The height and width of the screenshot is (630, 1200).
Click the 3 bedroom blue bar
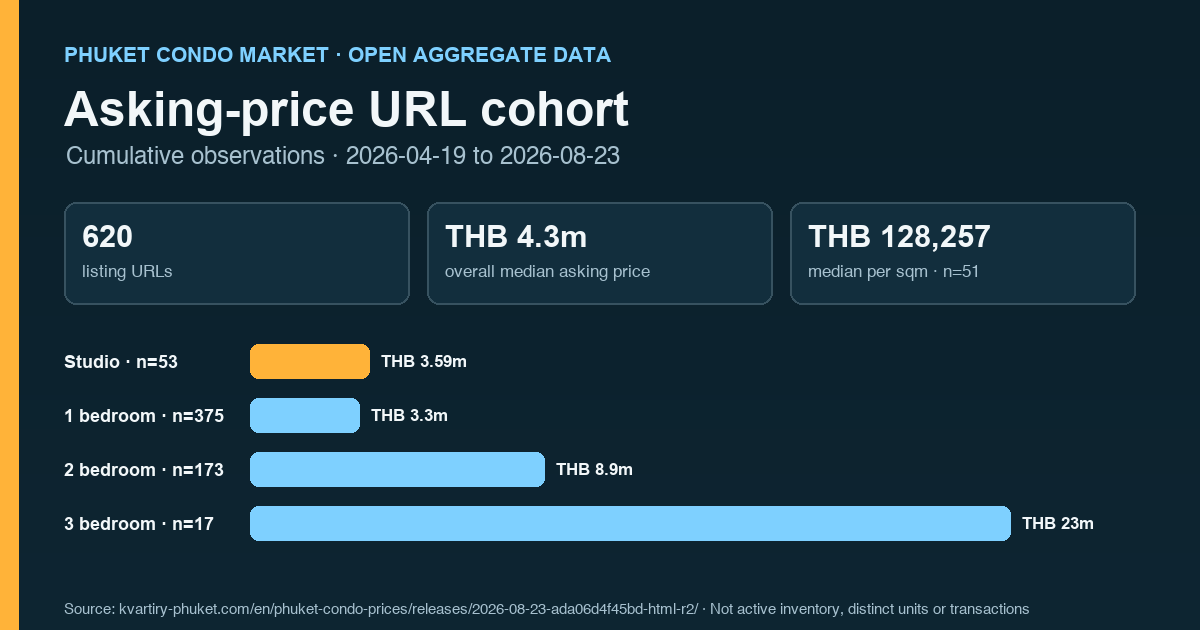point(630,523)
